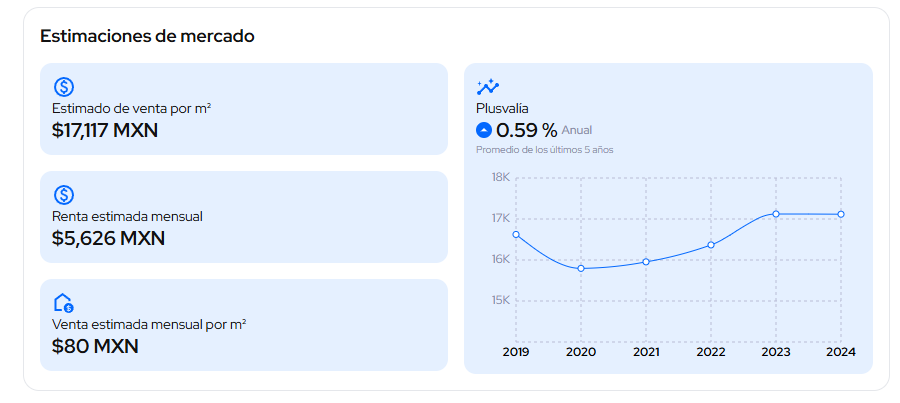Image resolution: width=900 pixels, height=403 pixels.
Task: Click the 2021 chart data point
Action: tap(646, 262)
